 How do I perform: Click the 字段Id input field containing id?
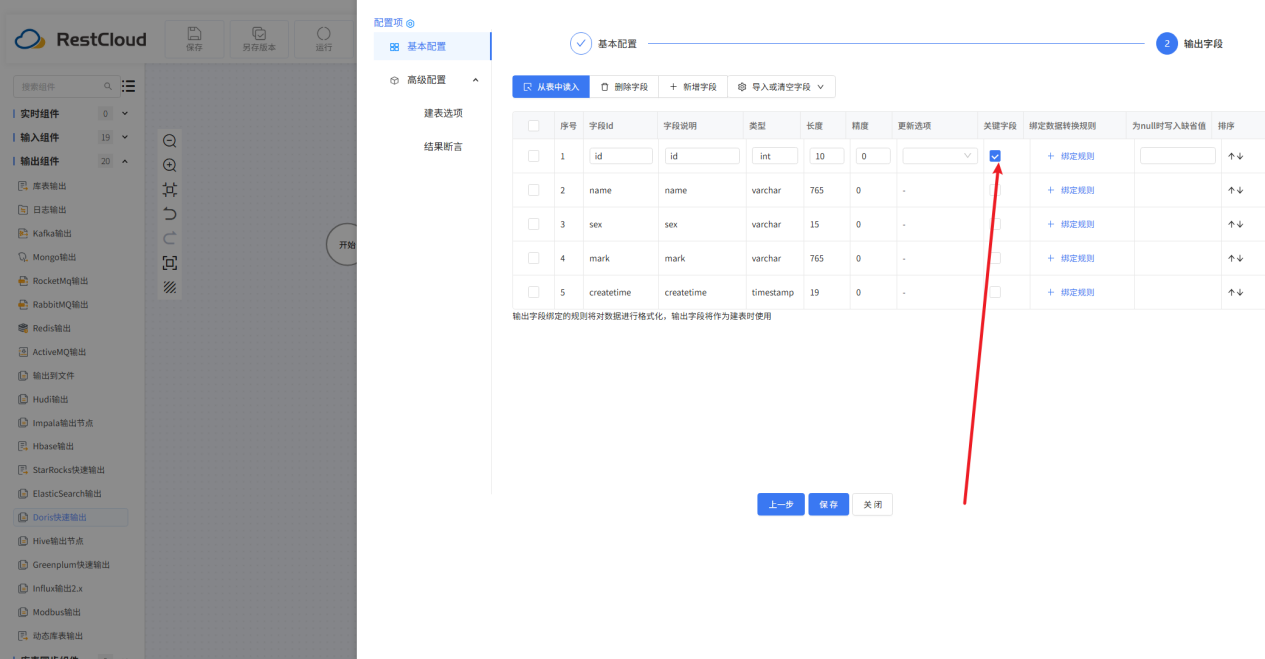(620, 156)
